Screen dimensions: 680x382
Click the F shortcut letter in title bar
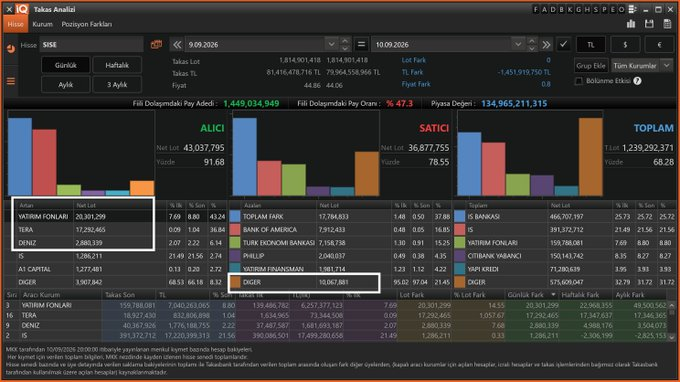[536, 10]
